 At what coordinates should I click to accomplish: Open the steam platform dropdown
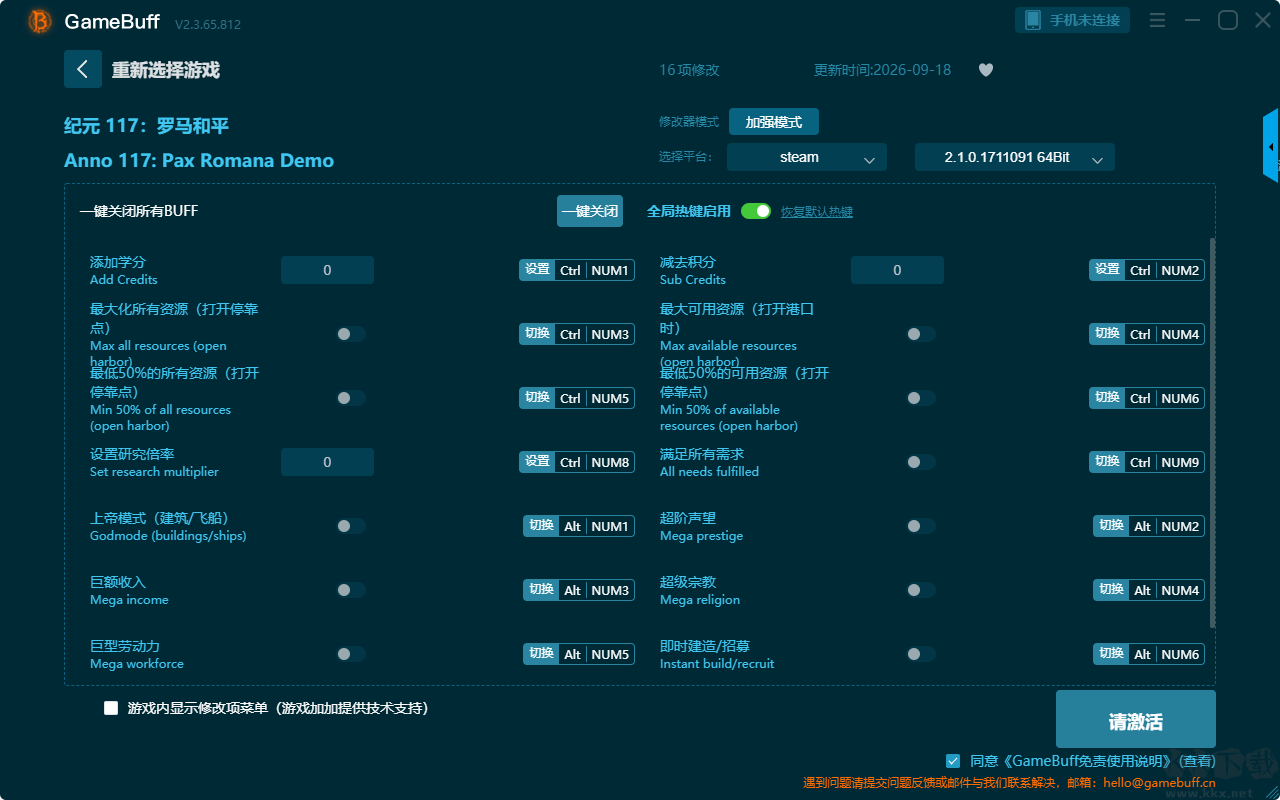point(807,157)
